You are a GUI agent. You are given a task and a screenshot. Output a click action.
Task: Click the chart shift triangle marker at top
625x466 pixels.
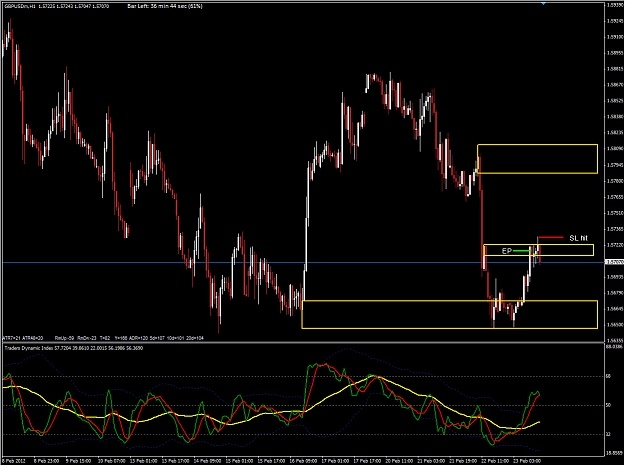click(x=543, y=4)
